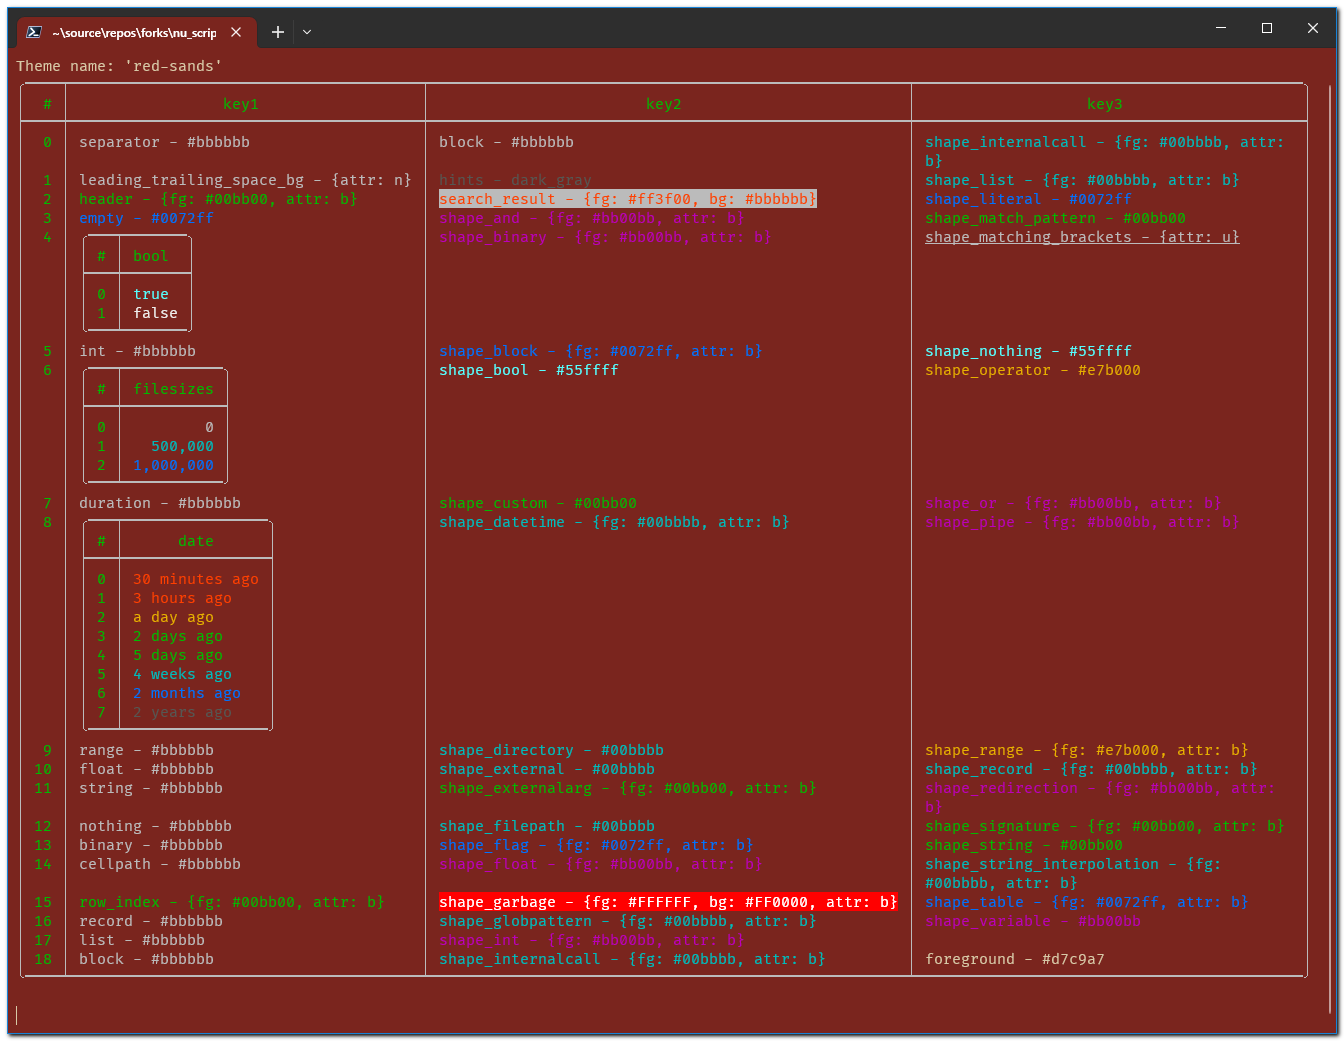
Task: Click the 'int - #bbbbbb' entry
Action: click(138, 351)
